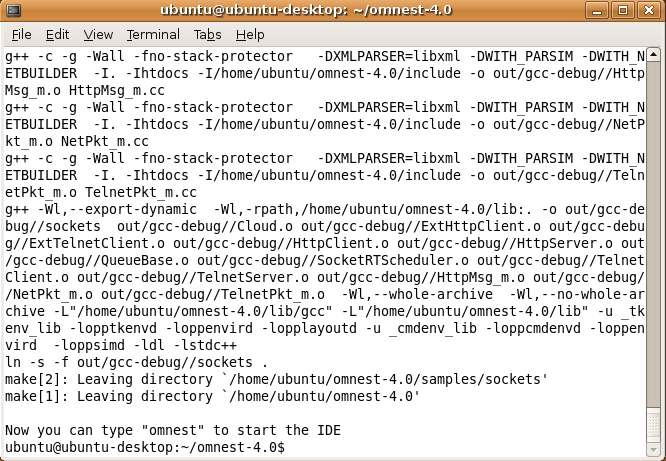Click the shell prompt line ubuntu@ubuntu-desktop:~/omnest-4.0$
Viewport: 666px width, 461px height.
(145, 447)
